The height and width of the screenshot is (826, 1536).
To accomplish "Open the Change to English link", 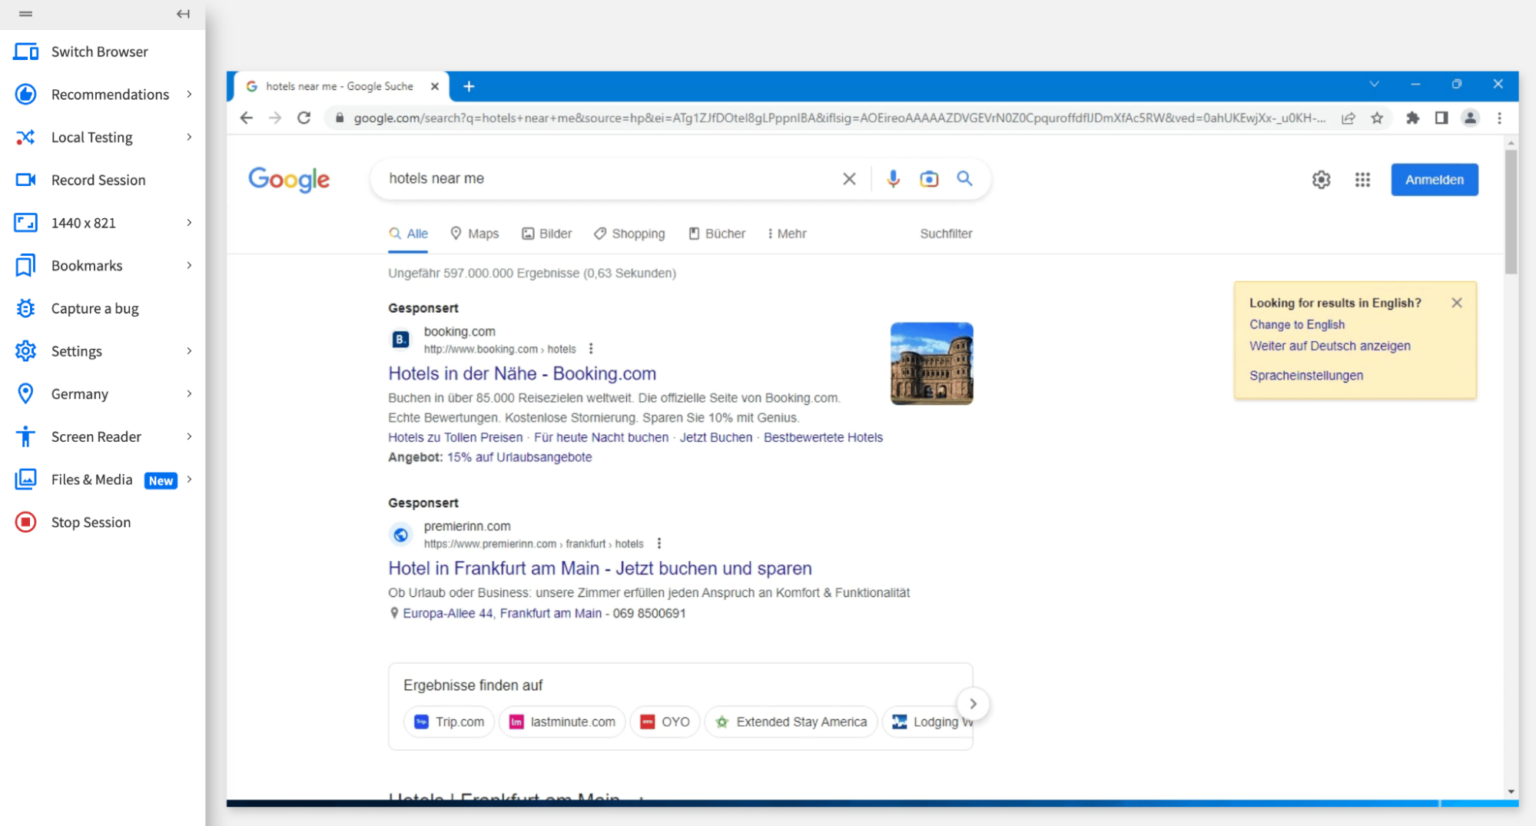I will (x=1297, y=324).
